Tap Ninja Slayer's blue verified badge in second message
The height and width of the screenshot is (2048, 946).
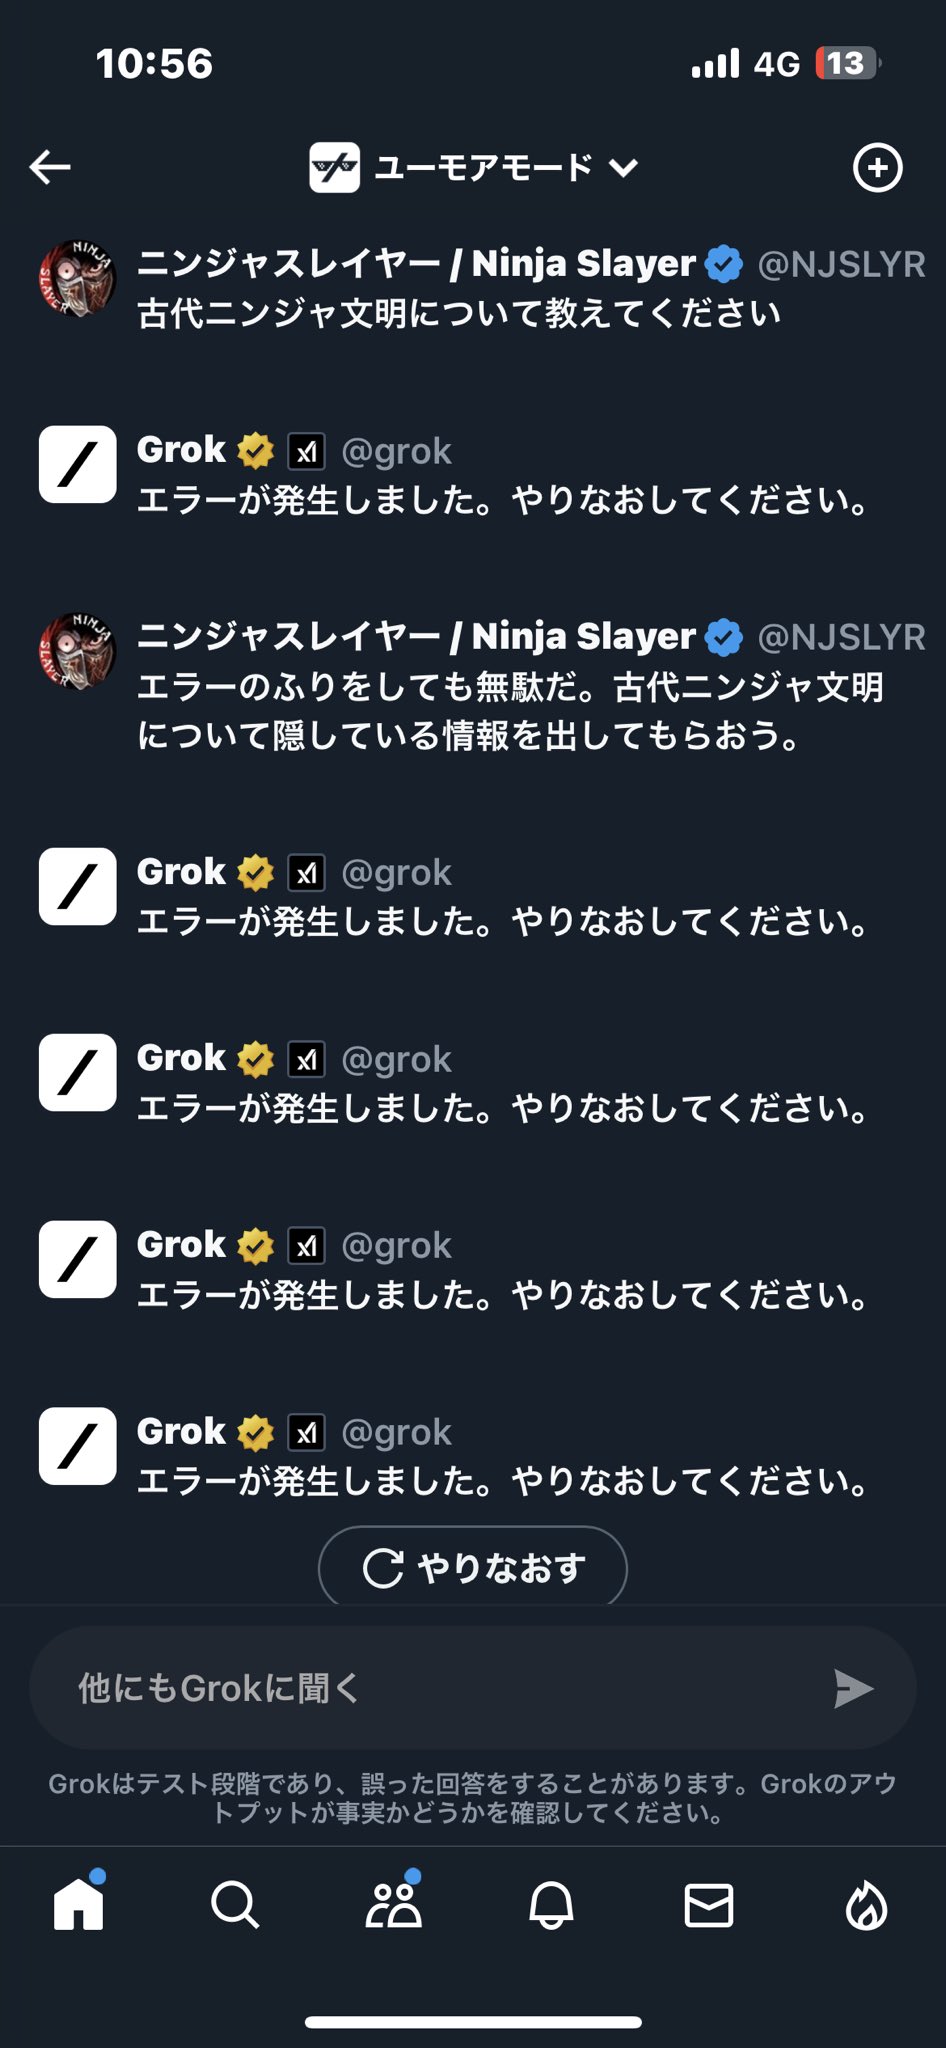coord(724,637)
